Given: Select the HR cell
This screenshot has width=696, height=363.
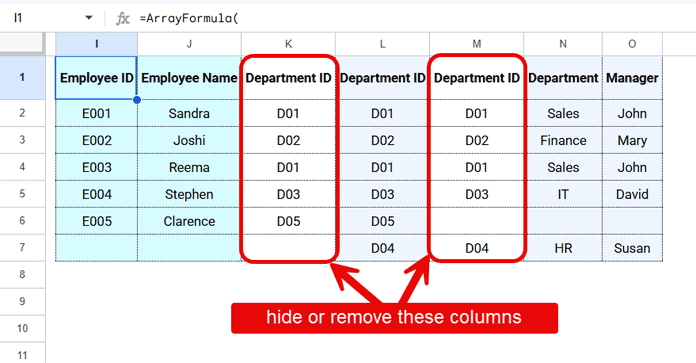Looking at the screenshot, I should 563,248.
